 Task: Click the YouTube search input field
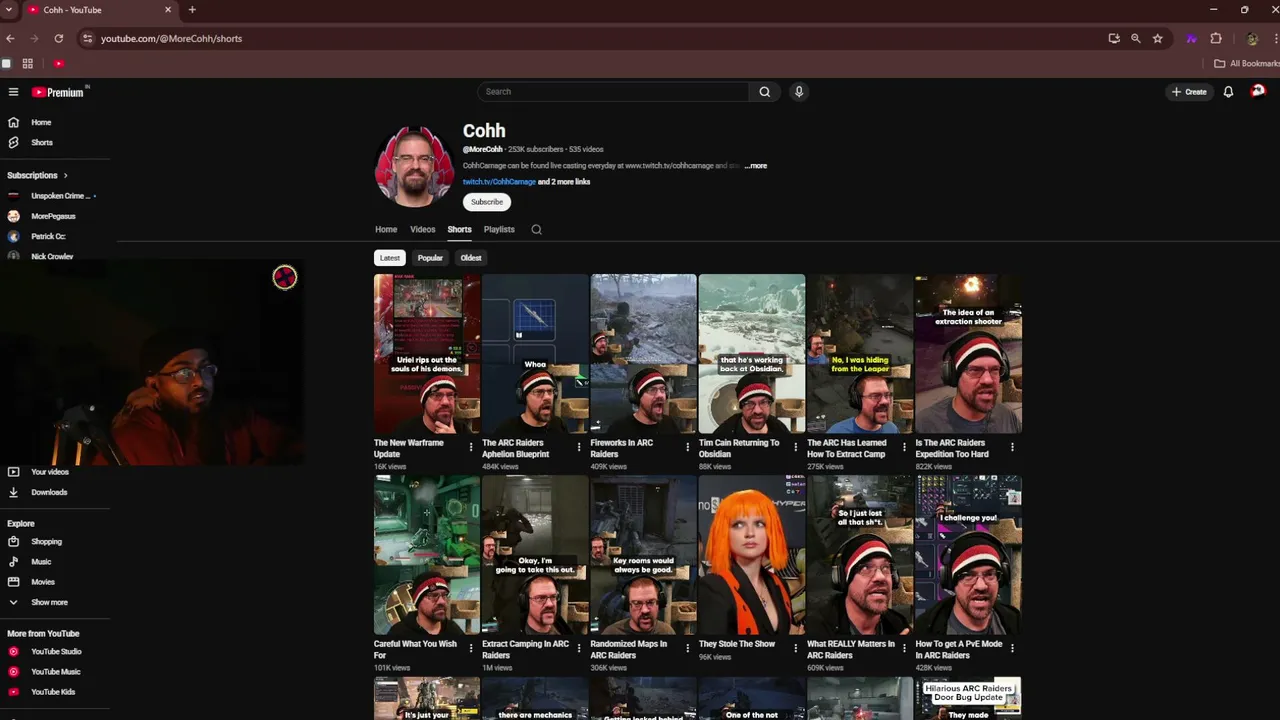pyautogui.click(x=614, y=92)
